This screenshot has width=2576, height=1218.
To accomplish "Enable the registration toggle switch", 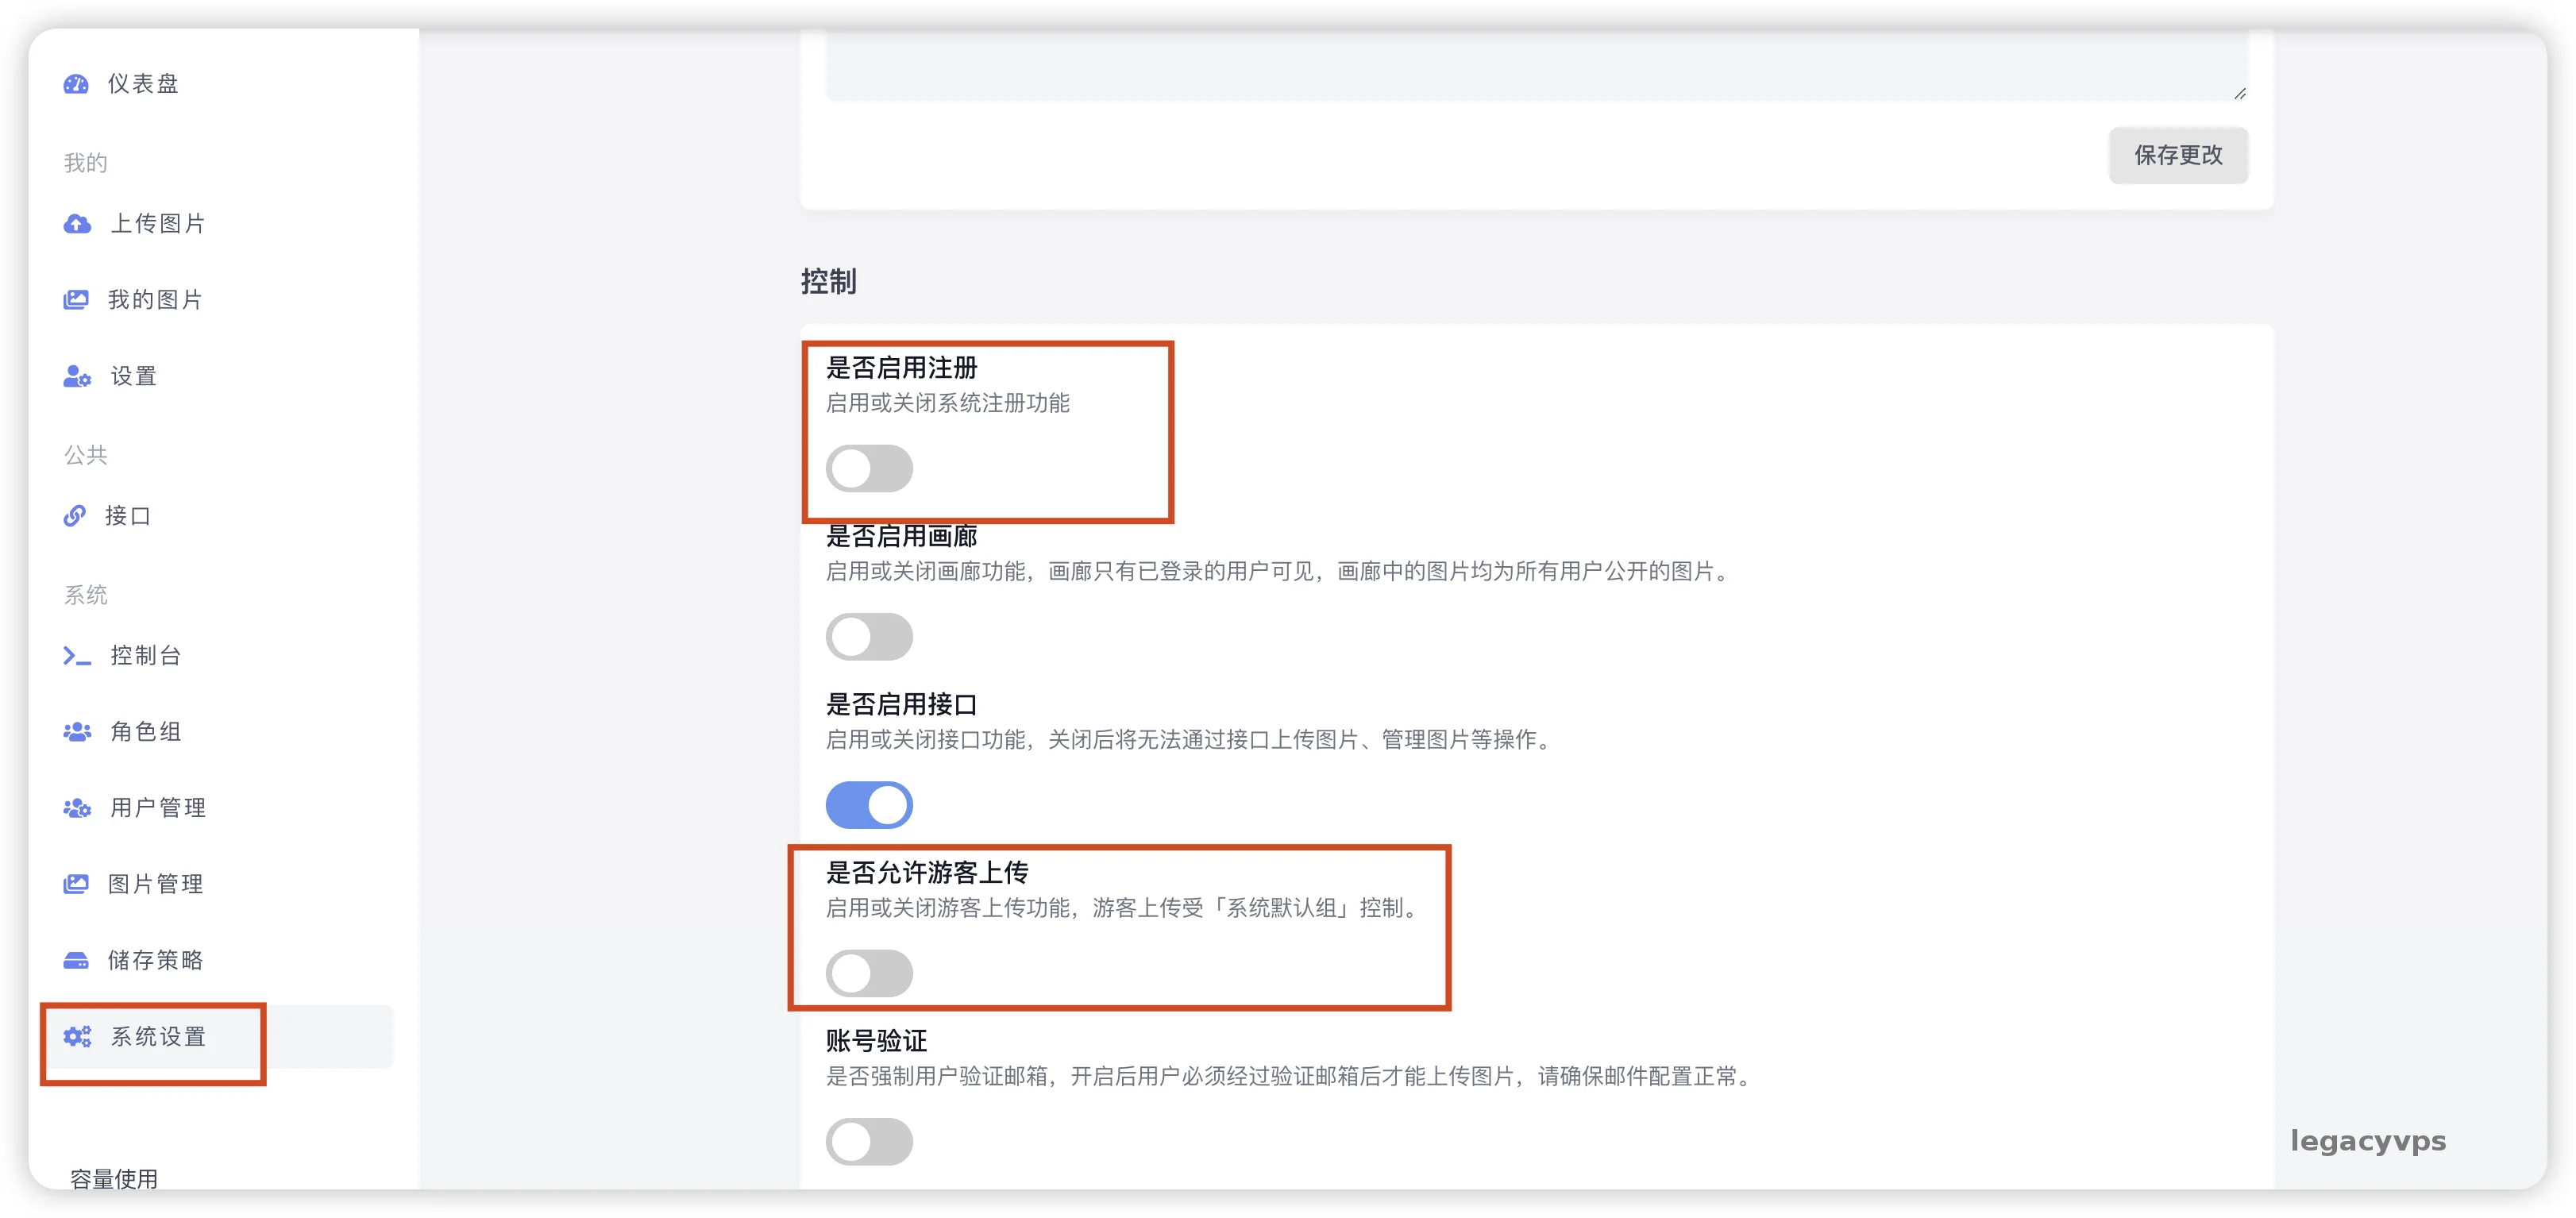I will (x=868, y=469).
